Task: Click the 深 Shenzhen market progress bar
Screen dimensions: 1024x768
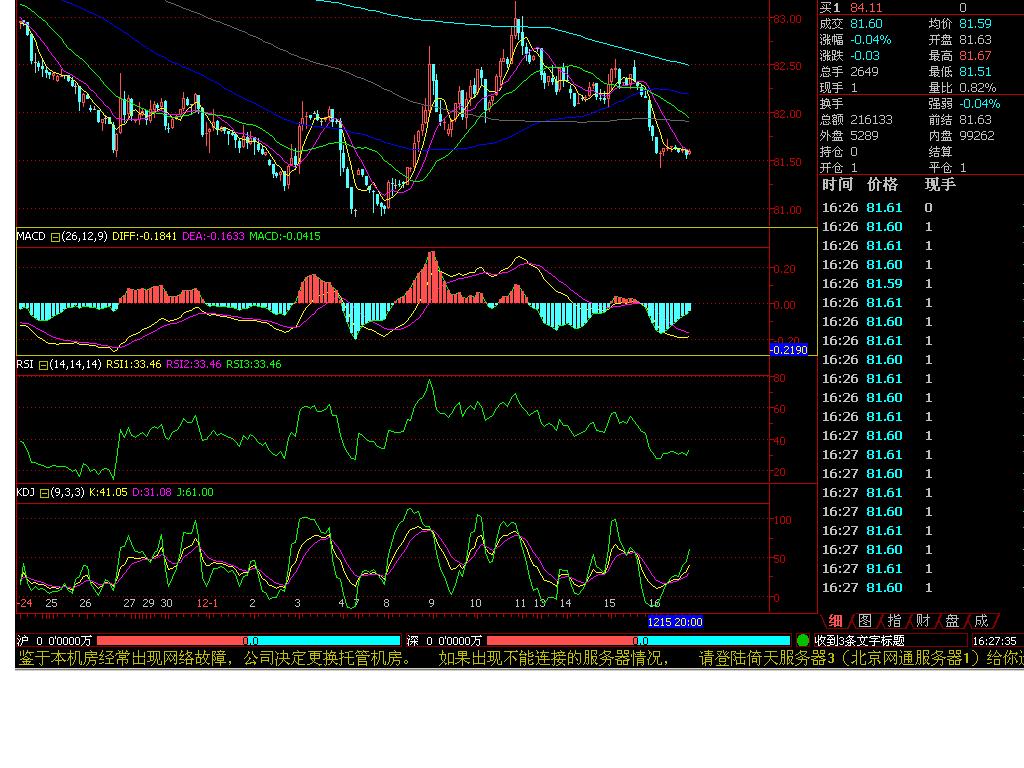Action: pyautogui.click(x=638, y=640)
